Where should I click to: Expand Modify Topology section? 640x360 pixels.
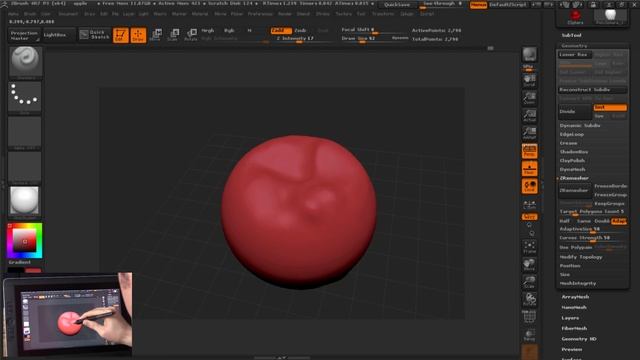pyautogui.click(x=581, y=257)
